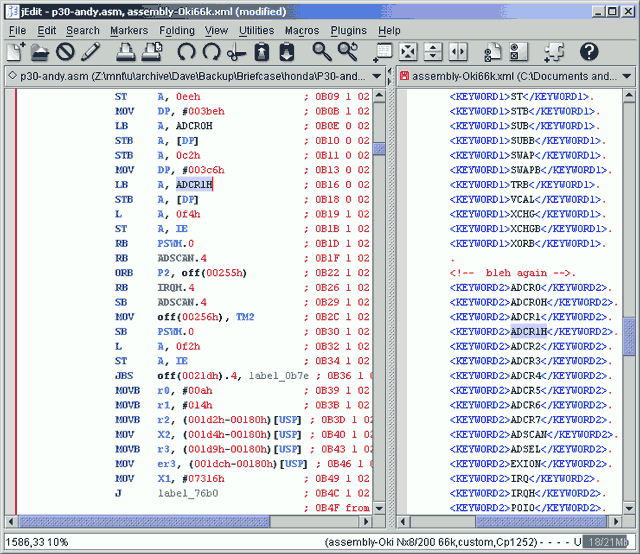Click the highlighted ADCR1H in asm pane
This screenshot has width=640, height=554.
coord(194,185)
